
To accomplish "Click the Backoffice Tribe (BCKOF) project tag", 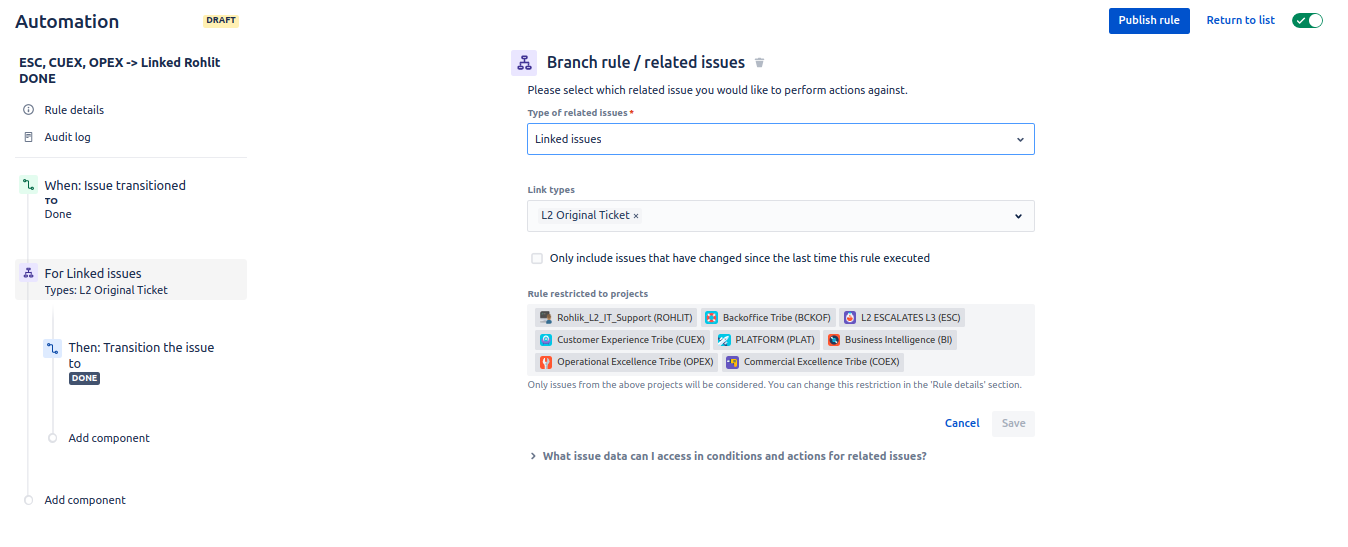I will tap(768, 318).
